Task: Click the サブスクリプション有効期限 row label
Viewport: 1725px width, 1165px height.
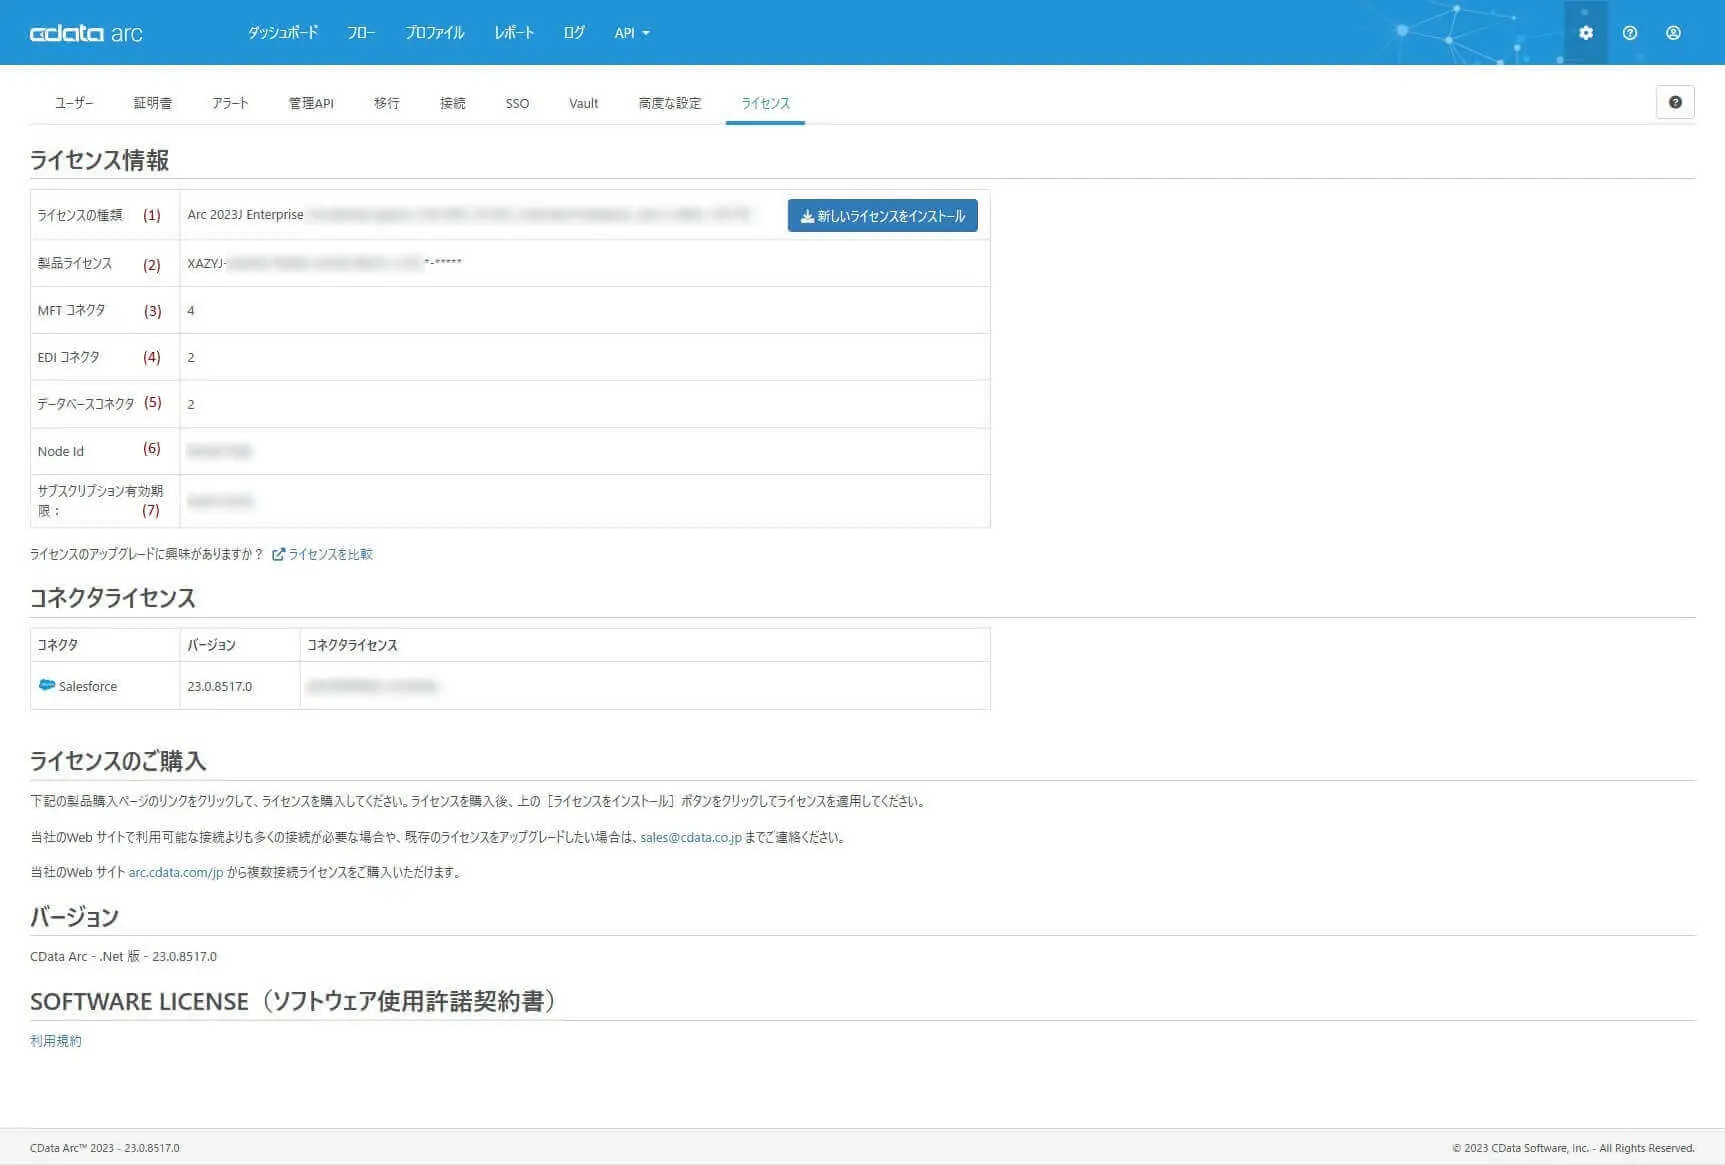Action: pyautogui.click(x=100, y=500)
